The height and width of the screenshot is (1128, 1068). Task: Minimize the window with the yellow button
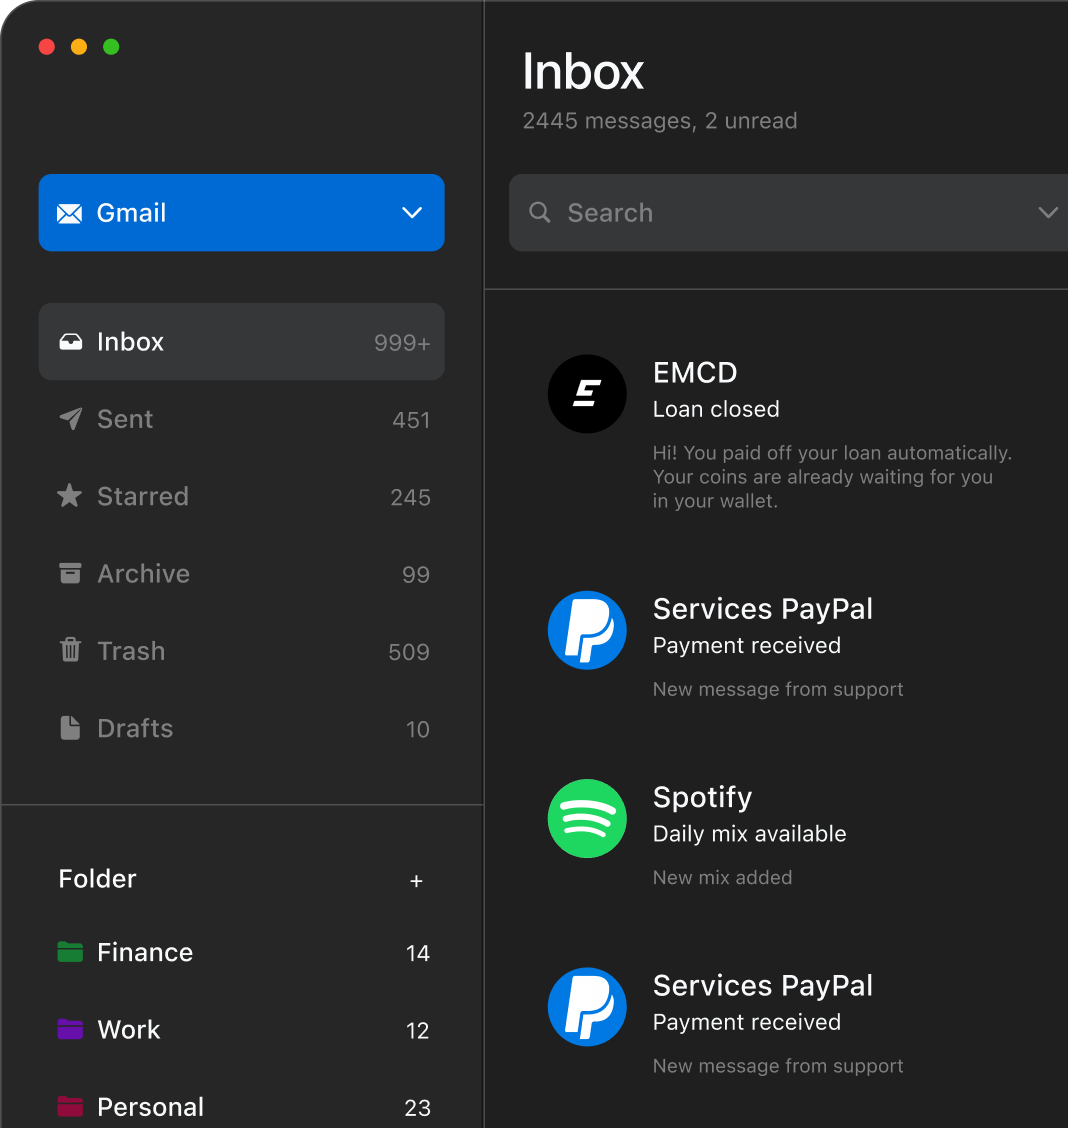(79, 47)
